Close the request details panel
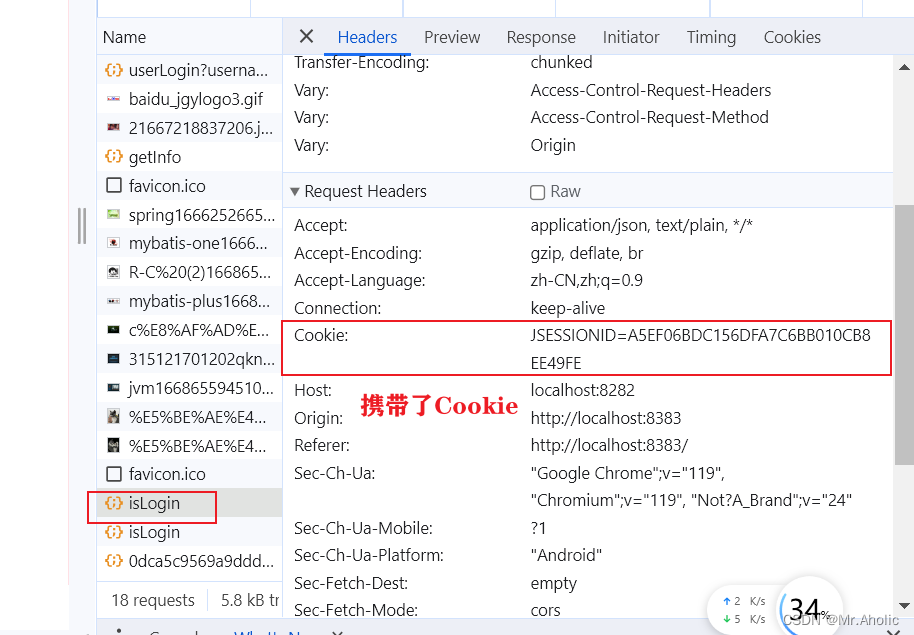This screenshot has width=914, height=635. pos(306,36)
